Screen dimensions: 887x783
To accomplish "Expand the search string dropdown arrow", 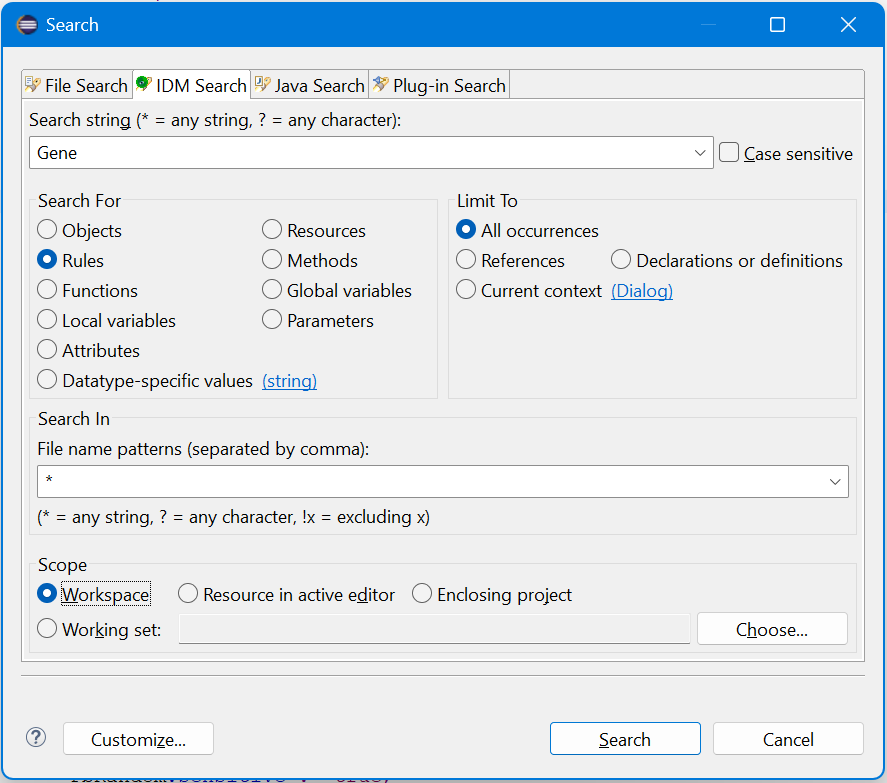I will (700, 153).
